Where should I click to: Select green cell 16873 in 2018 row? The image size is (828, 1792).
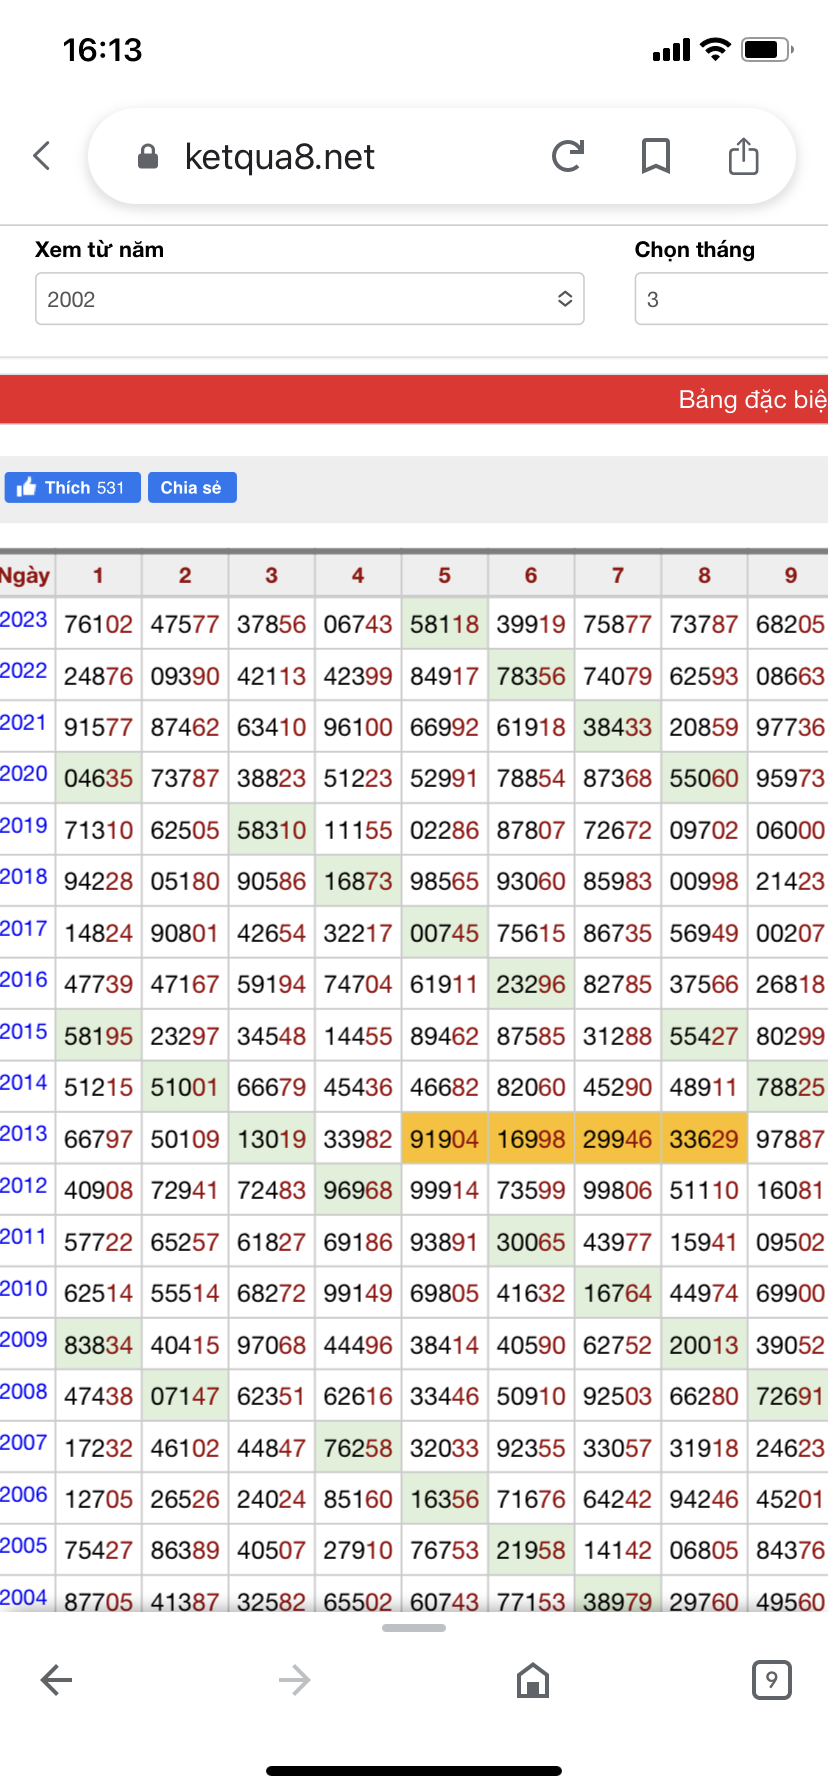[x=358, y=881]
